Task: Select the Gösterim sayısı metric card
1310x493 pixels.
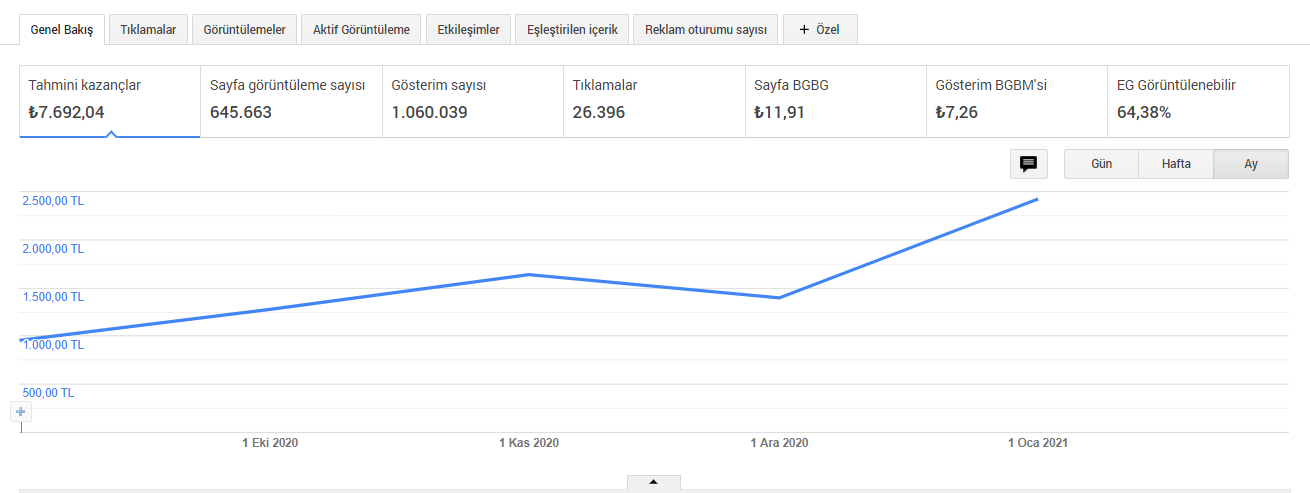Action: coord(473,101)
